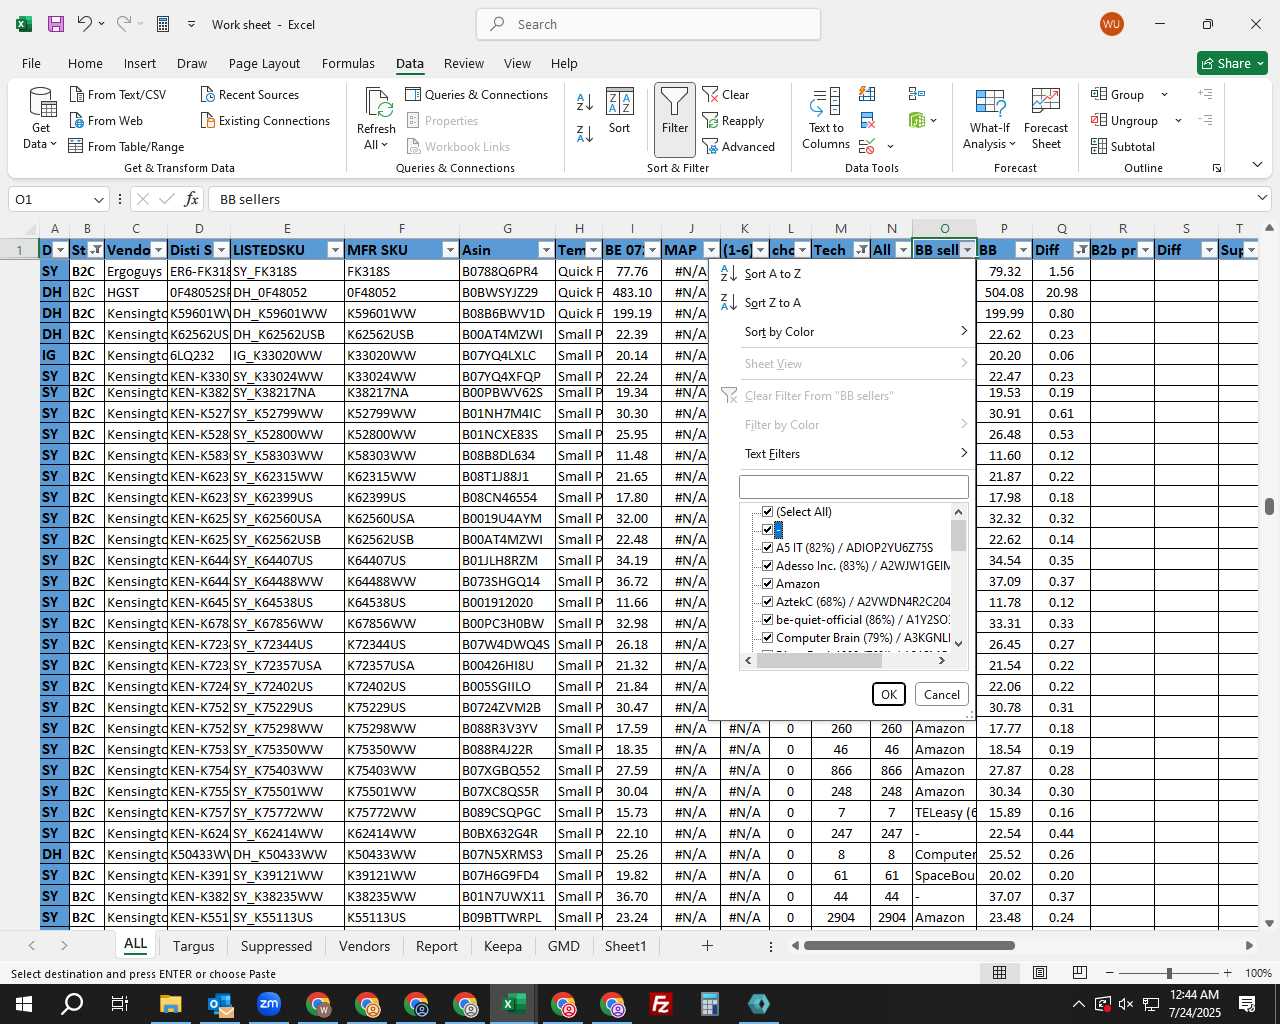Click Clear filter in ribbon
This screenshot has width=1280, height=1024.
click(x=726, y=94)
